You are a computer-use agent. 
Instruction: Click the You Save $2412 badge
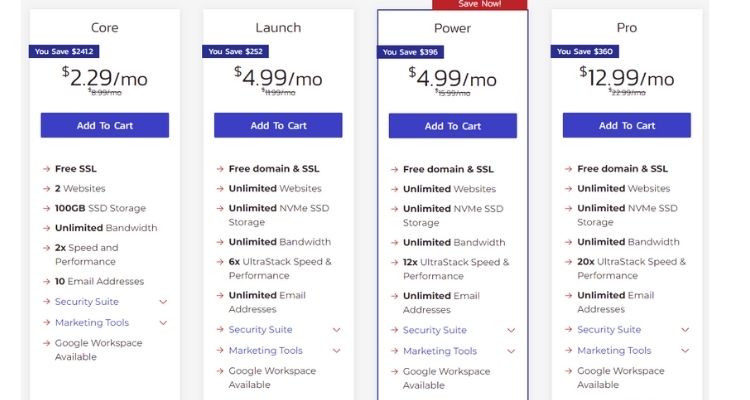click(x=64, y=51)
